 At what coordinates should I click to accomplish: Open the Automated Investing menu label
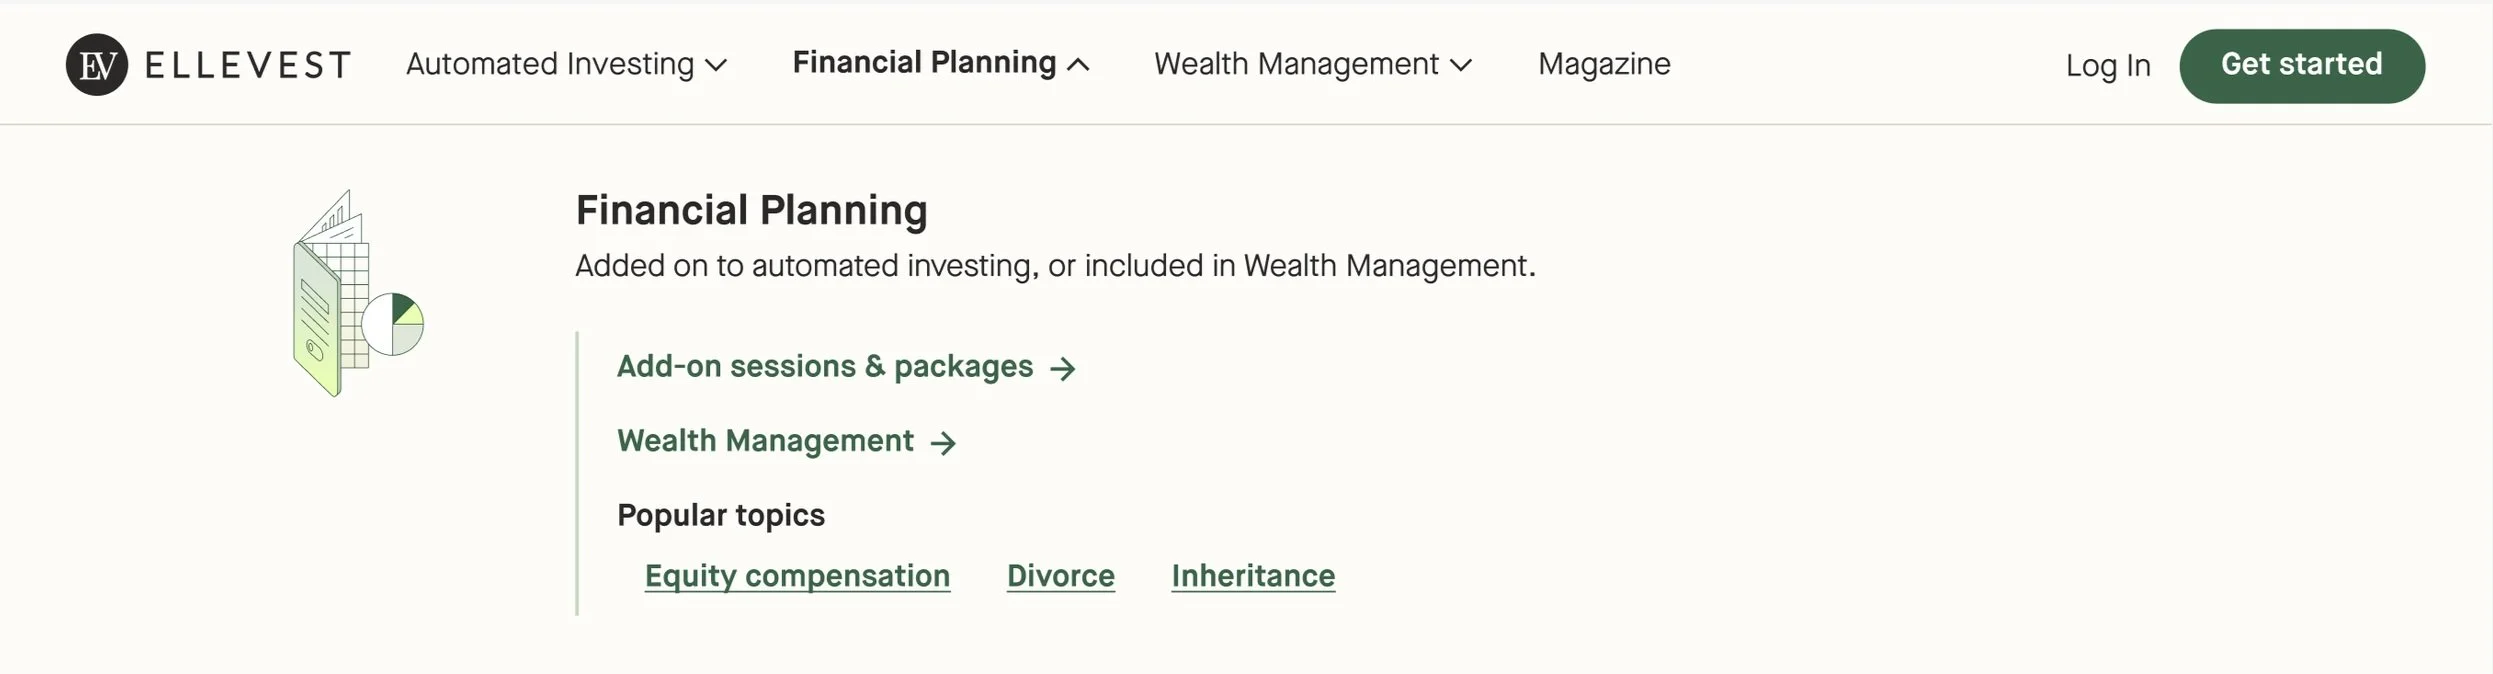549,64
